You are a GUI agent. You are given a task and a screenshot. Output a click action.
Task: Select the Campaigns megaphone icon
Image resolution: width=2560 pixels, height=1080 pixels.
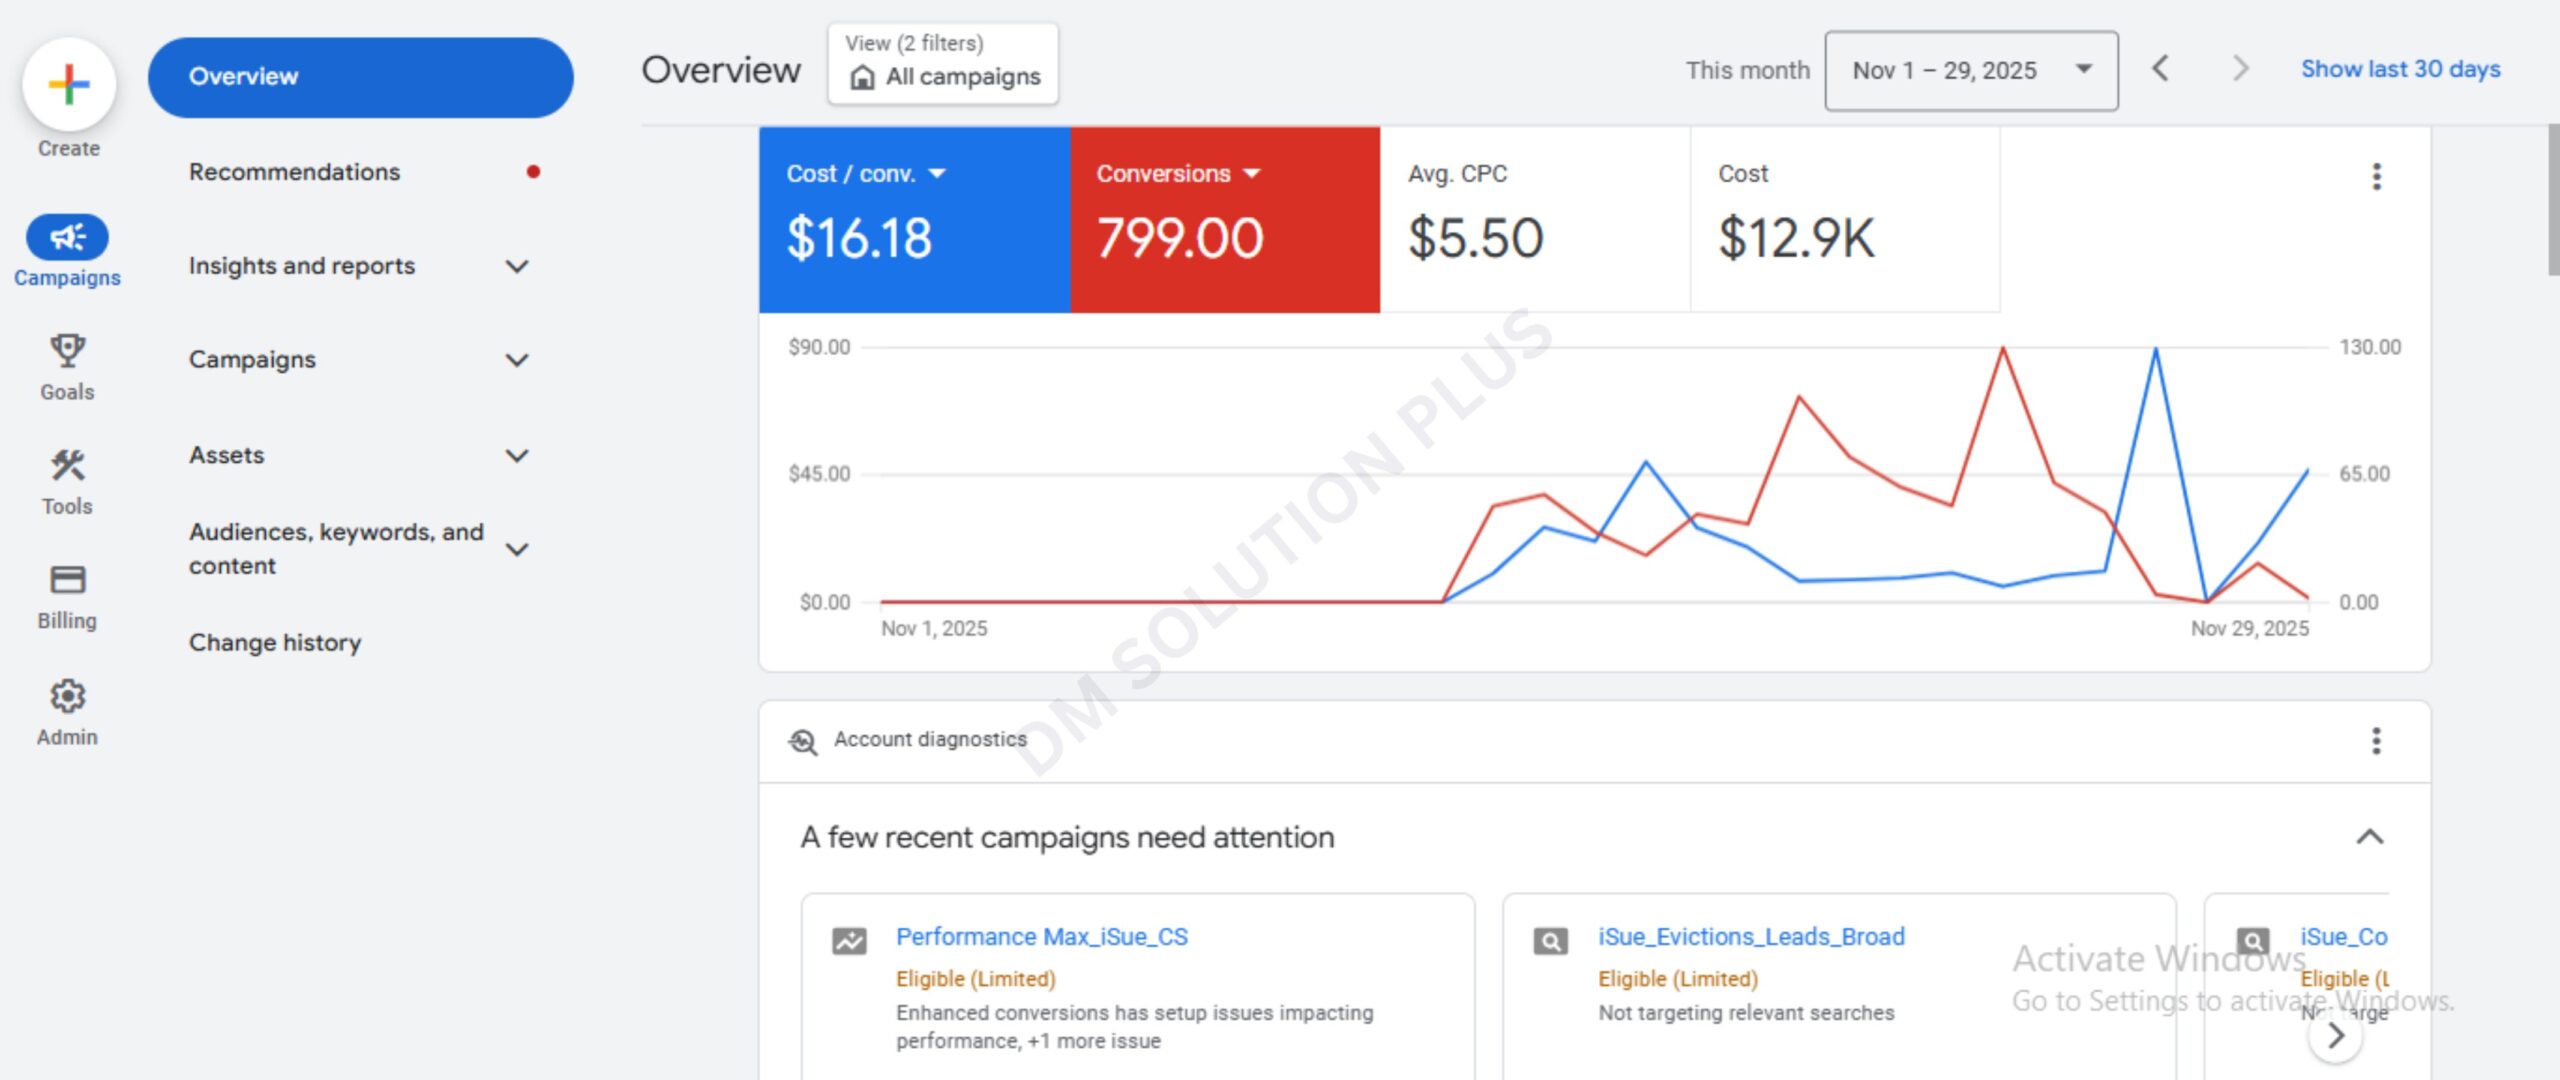[67, 238]
